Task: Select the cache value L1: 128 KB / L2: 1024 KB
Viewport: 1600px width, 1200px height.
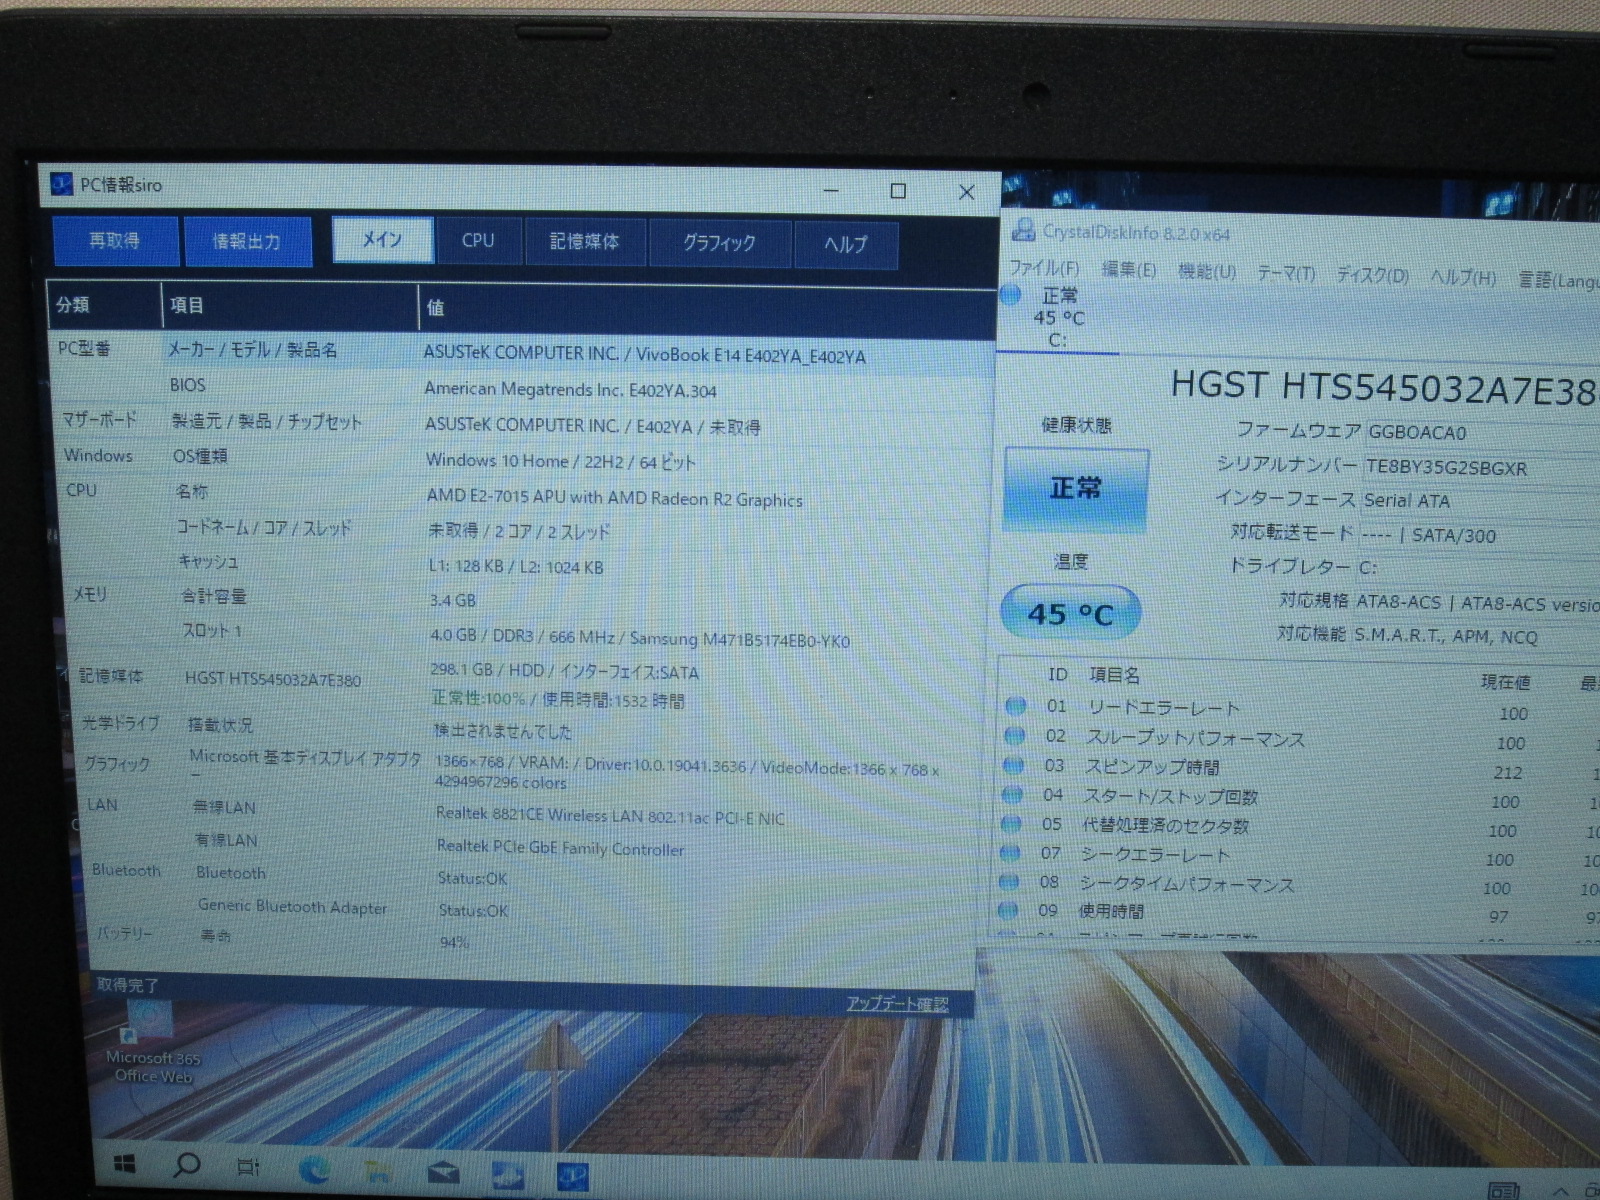Action: [x=515, y=566]
